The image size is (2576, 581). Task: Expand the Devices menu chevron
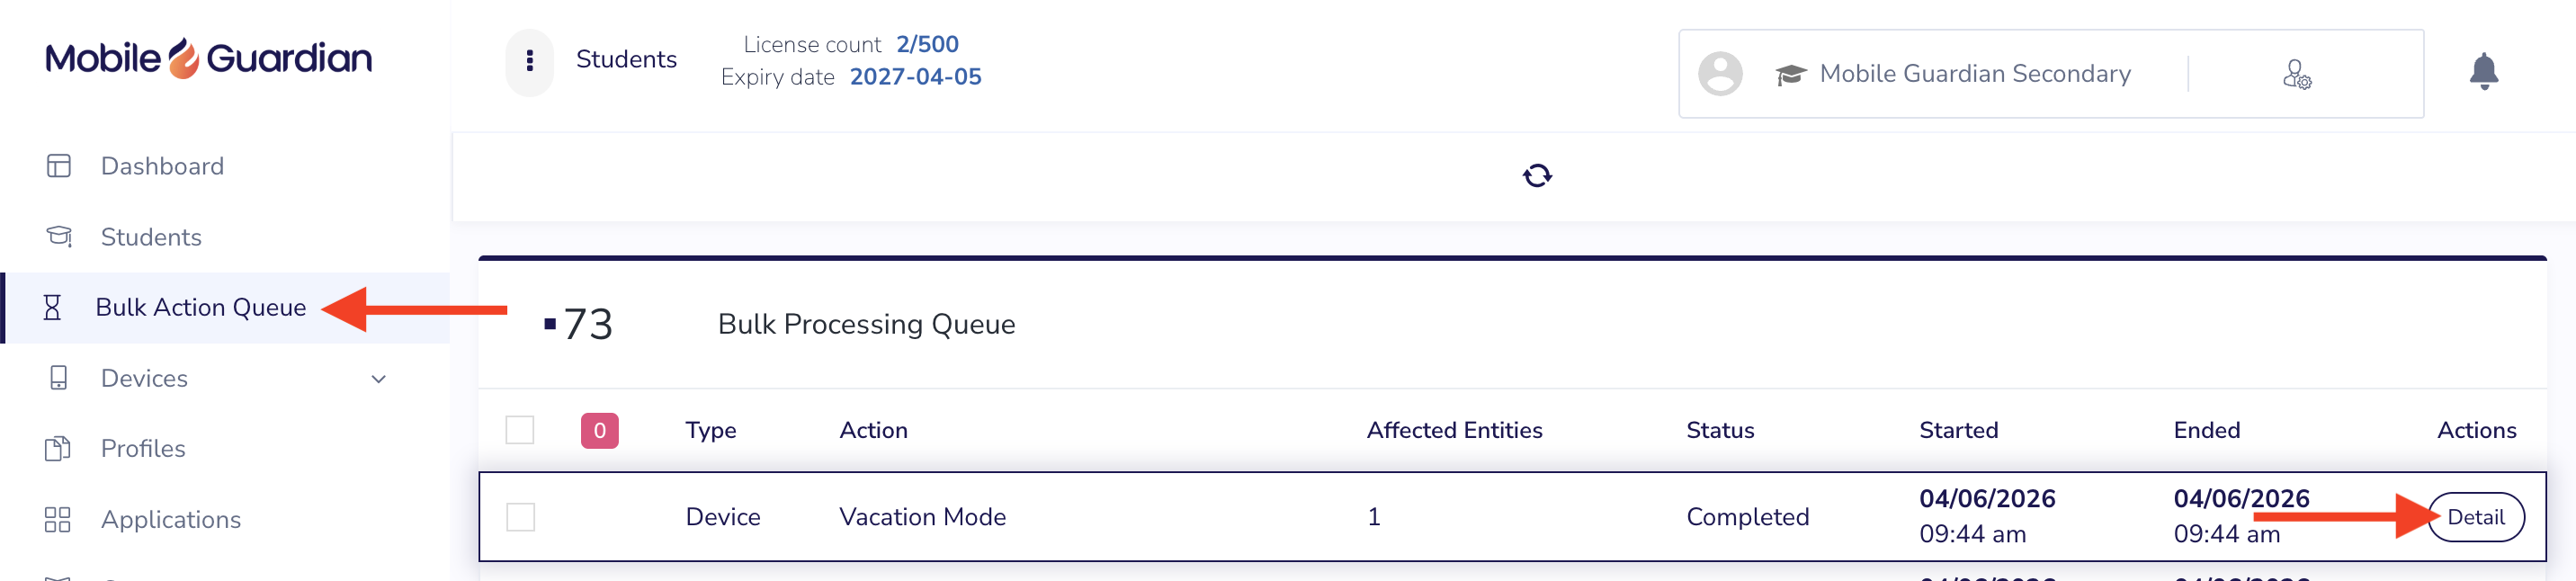tap(379, 379)
